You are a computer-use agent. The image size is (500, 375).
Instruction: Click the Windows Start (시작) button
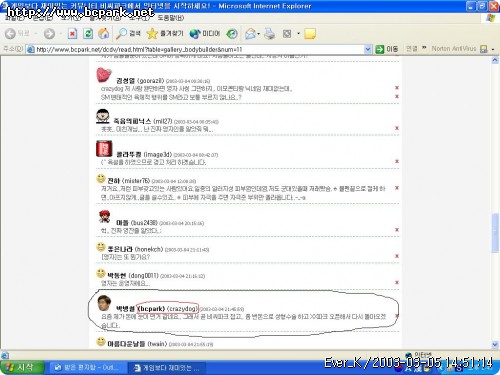(x=23, y=367)
